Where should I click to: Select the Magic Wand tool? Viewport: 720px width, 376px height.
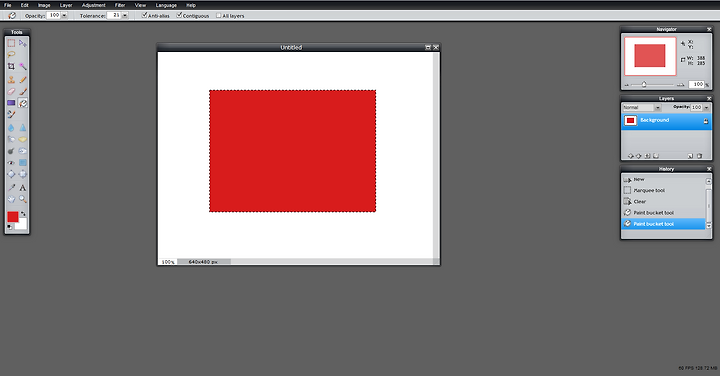click(22, 67)
